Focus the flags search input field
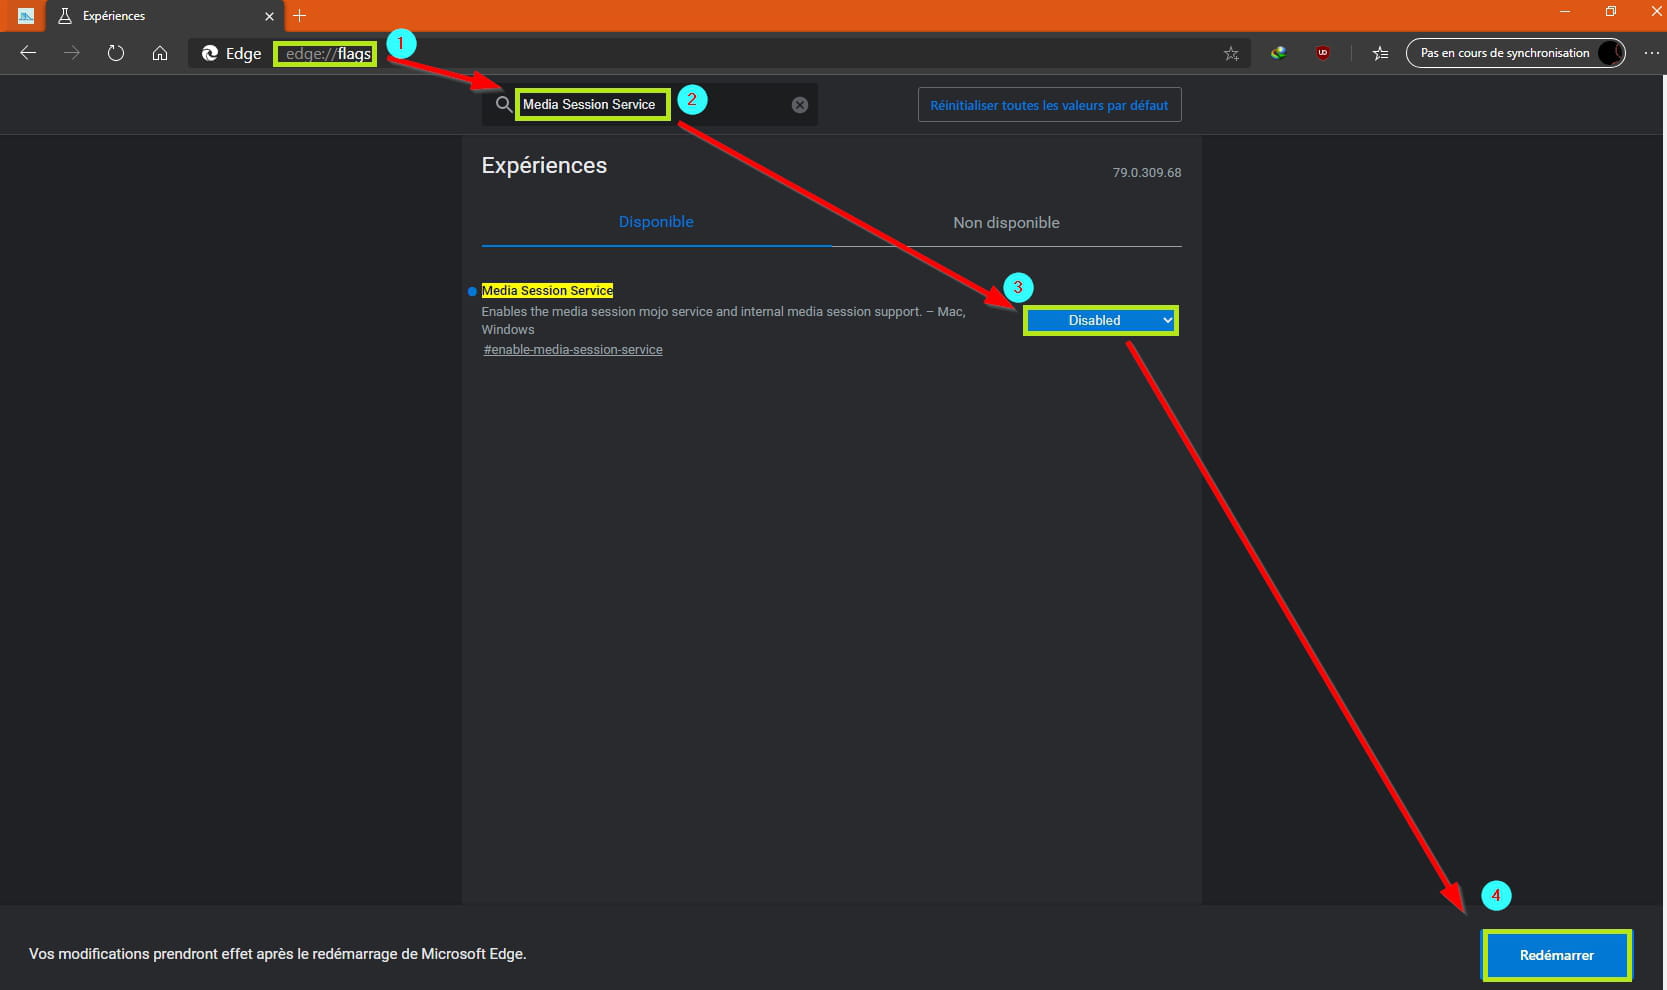This screenshot has height=990, width=1667. [x=652, y=104]
